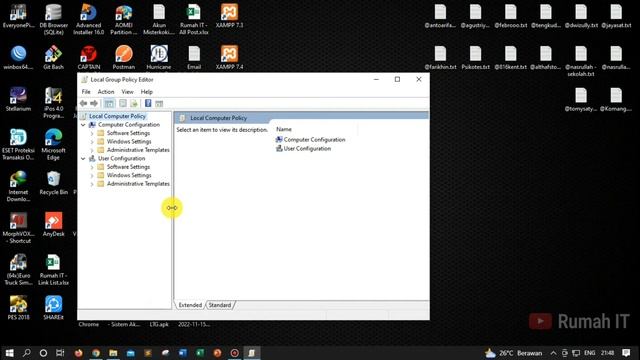The height and width of the screenshot is (360, 640).
Task: Switch to the Extended tab
Action: point(190,305)
